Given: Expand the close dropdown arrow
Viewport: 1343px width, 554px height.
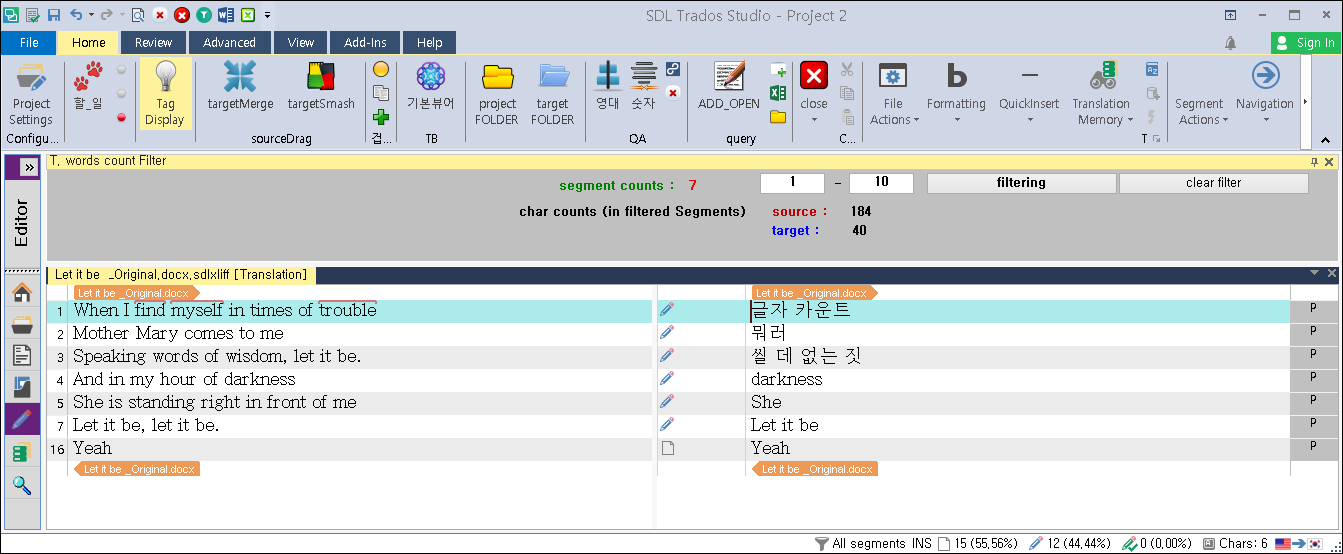Looking at the screenshot, I should click(814, 121).
